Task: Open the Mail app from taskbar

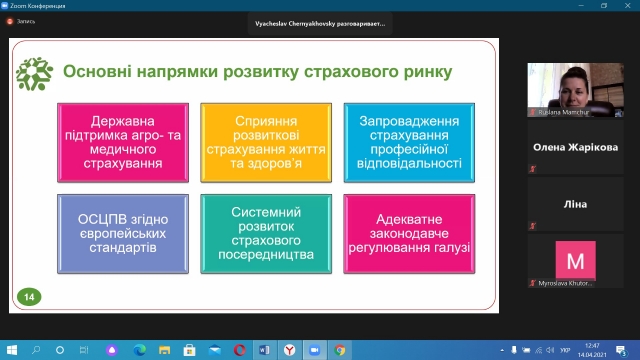Action: coord(214,350)
